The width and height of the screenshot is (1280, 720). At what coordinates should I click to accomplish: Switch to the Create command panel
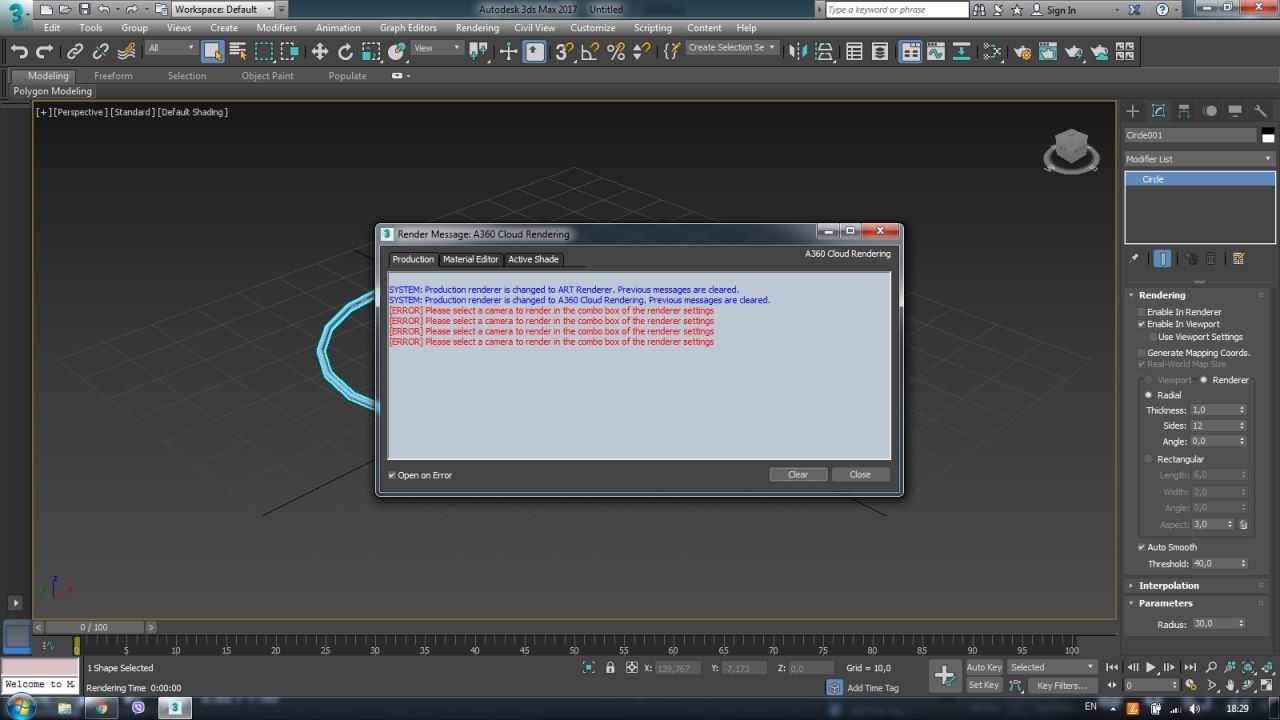(x=1133, y=111)
